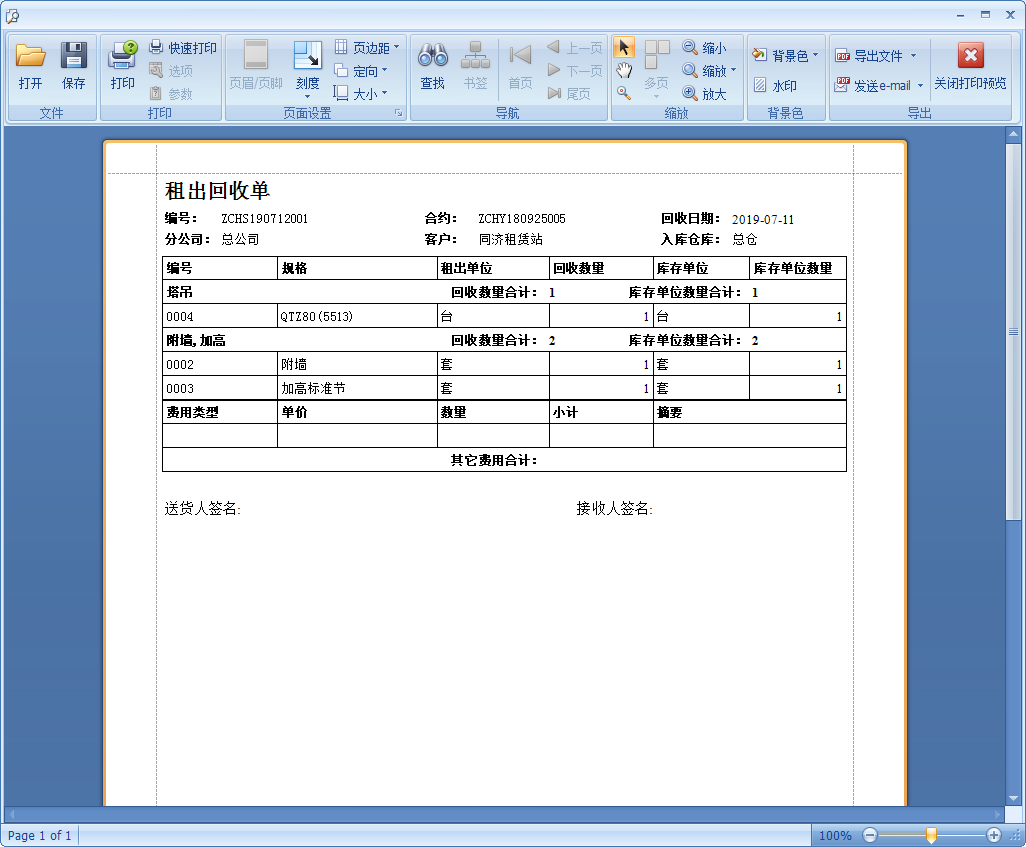Open the Margins (页边距) dropdown
Viewport: 1026px width, 847px height.
pyautogui.click(x=367, y=47)
